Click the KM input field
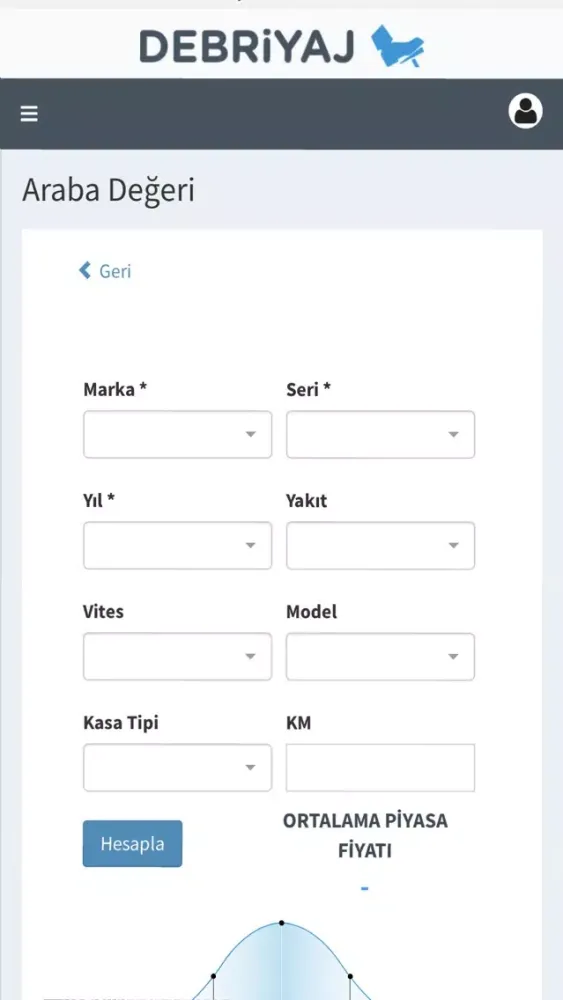Image resolution: width=563 pixels, height=1000 pixels. click(x=381, y=767)
